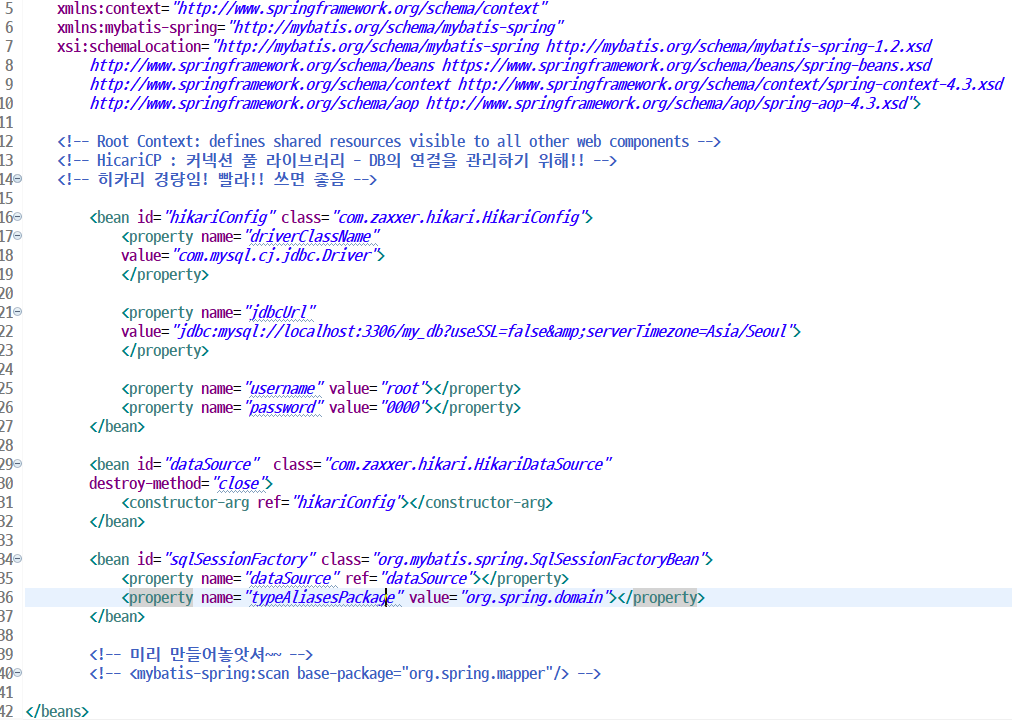Collapse the jdbcUrl property fold at line 21
This screenshot has height=720, width=1012.
[x=18, y=312]
